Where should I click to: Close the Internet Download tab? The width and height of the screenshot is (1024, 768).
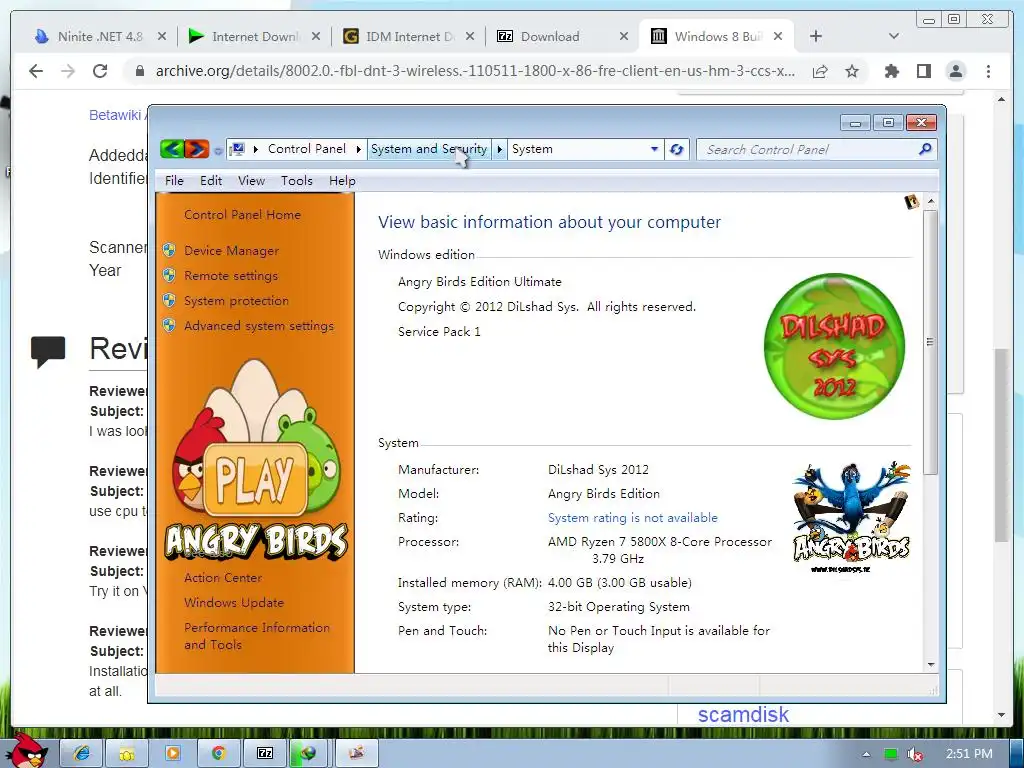(x=315, y=37)
